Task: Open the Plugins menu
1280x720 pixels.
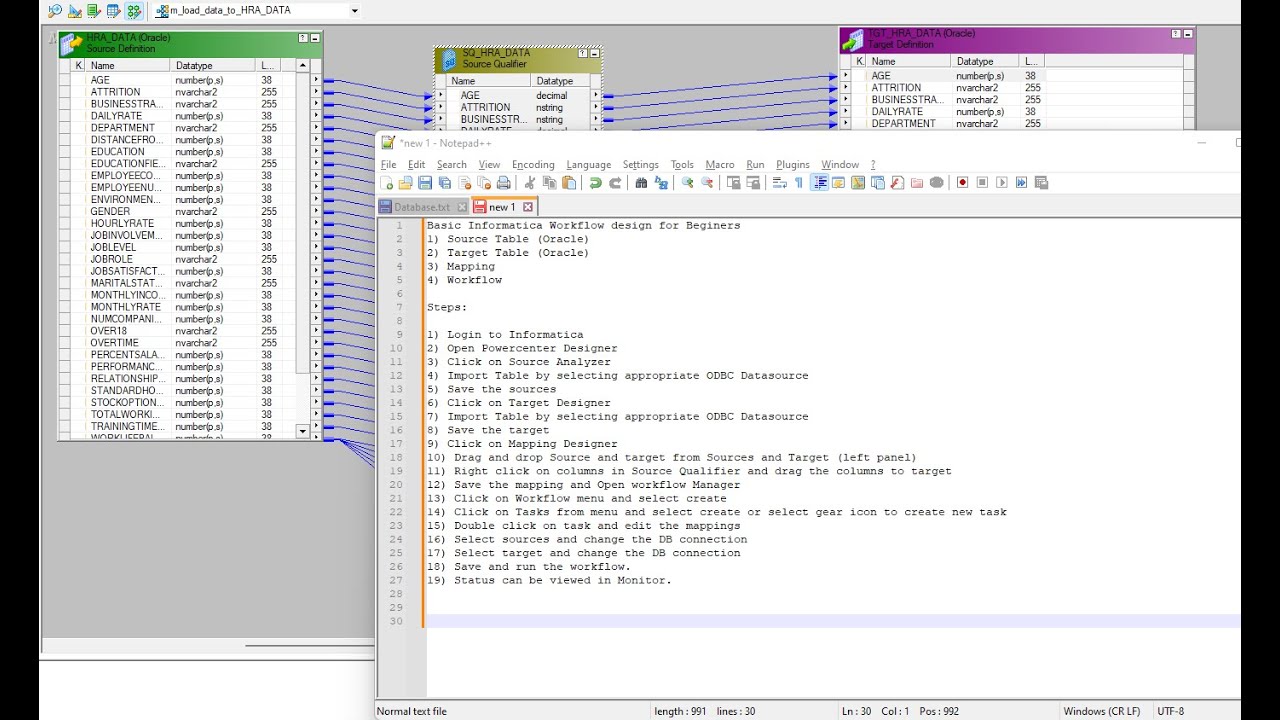Action: (x=793, y=164)
